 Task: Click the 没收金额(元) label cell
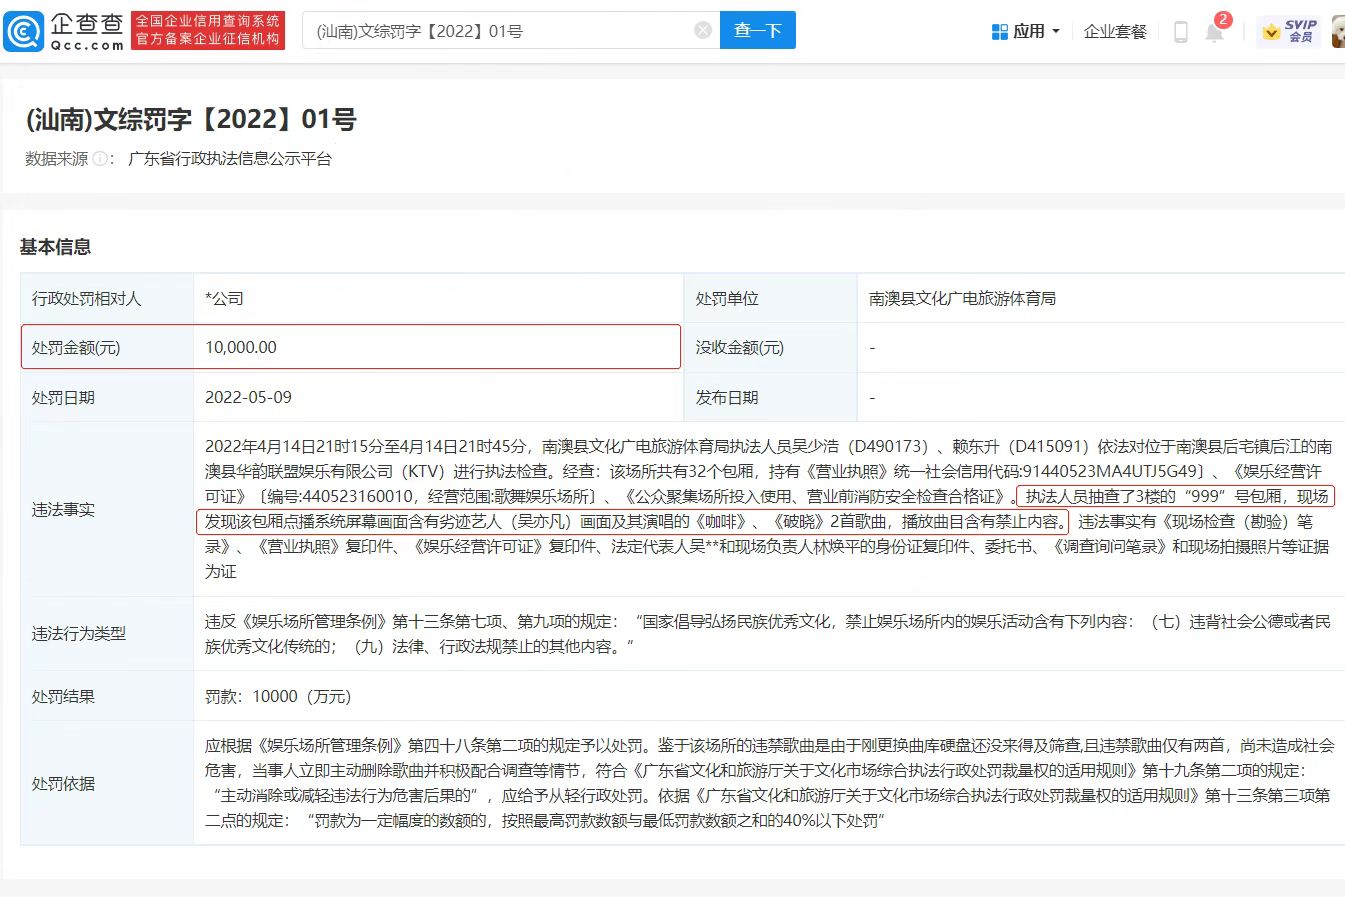(770, 348)
